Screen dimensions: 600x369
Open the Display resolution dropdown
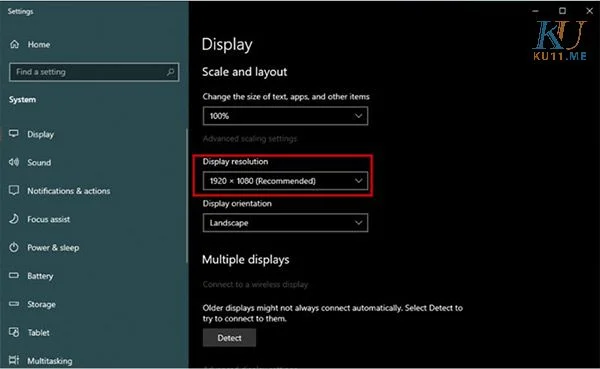[x=285, y=181]
